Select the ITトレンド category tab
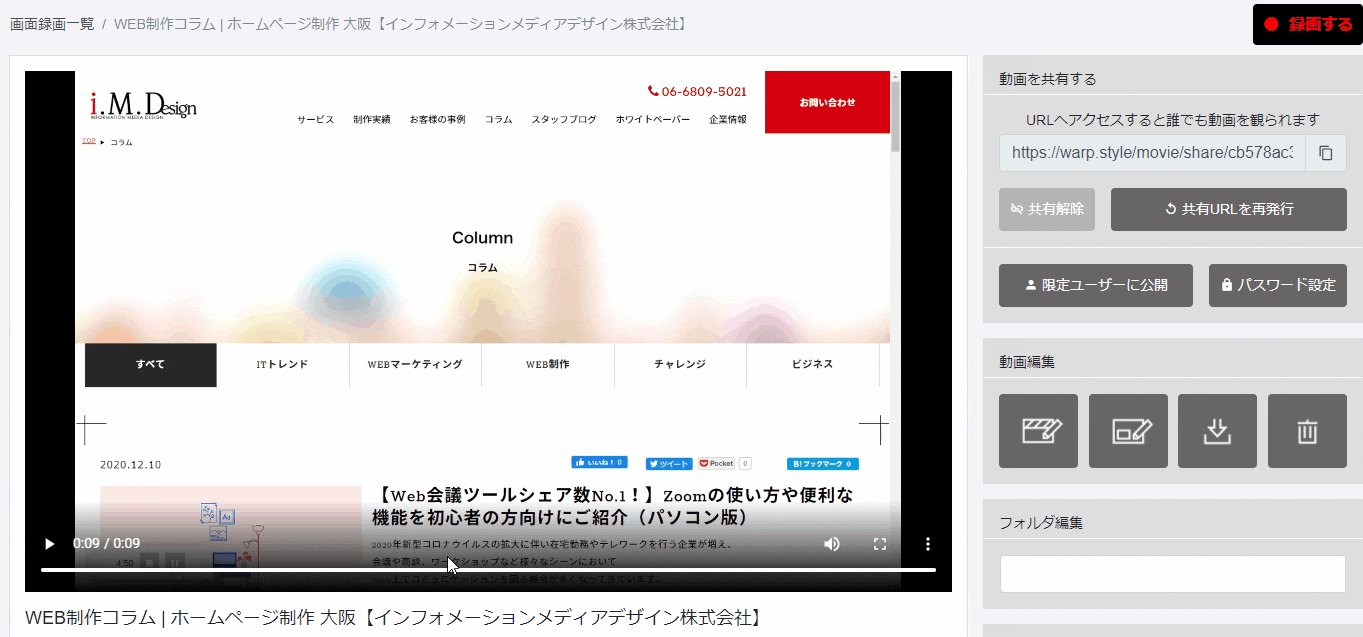 (x=283, y=365)
